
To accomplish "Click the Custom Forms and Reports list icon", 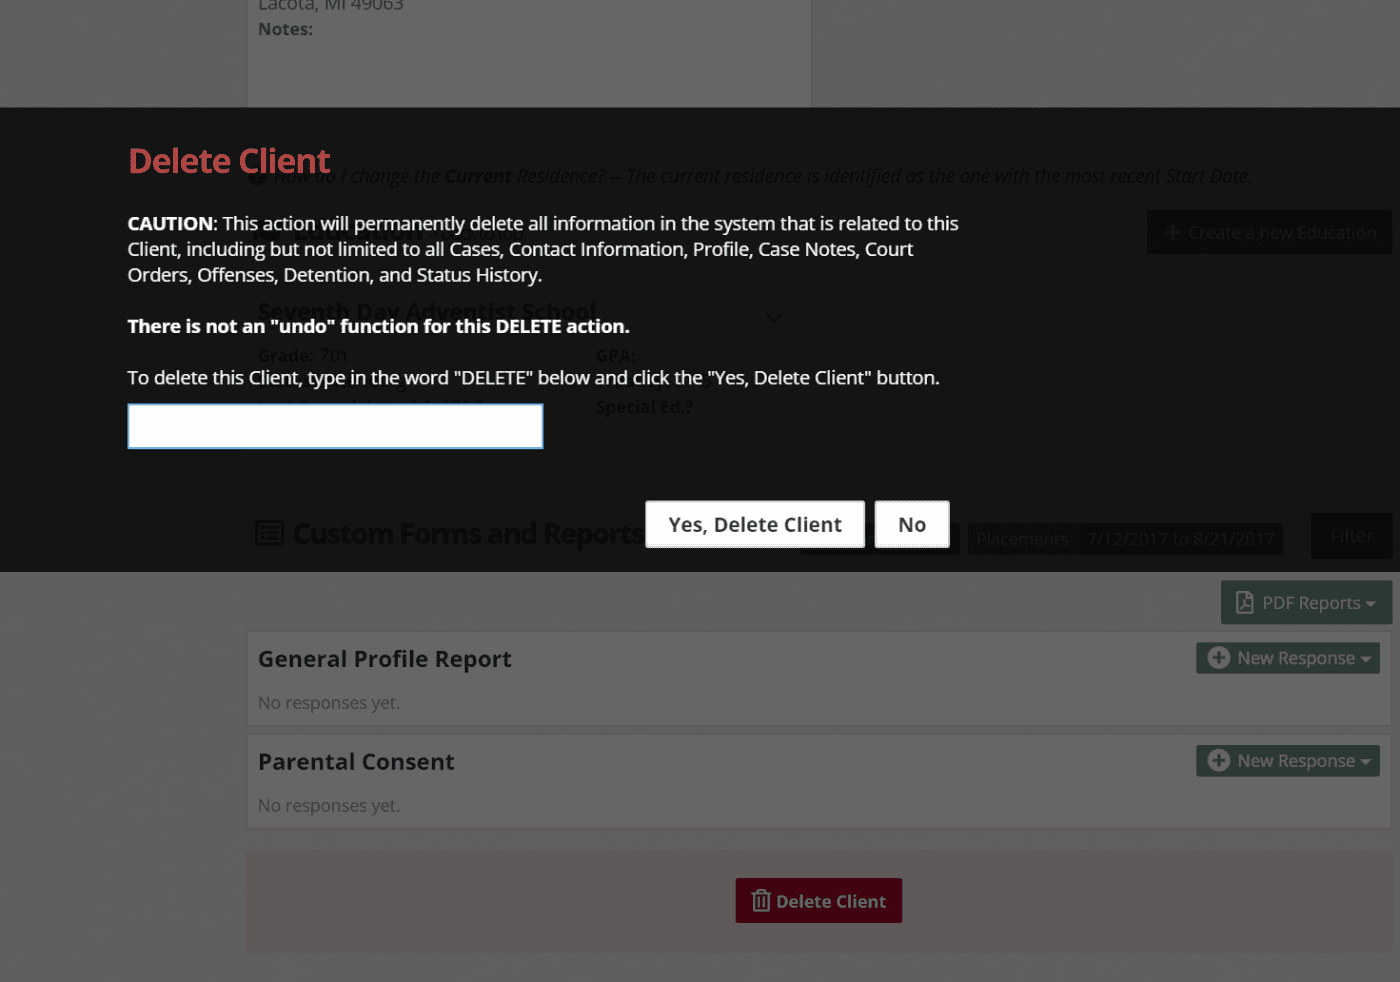I will [270, 534].
